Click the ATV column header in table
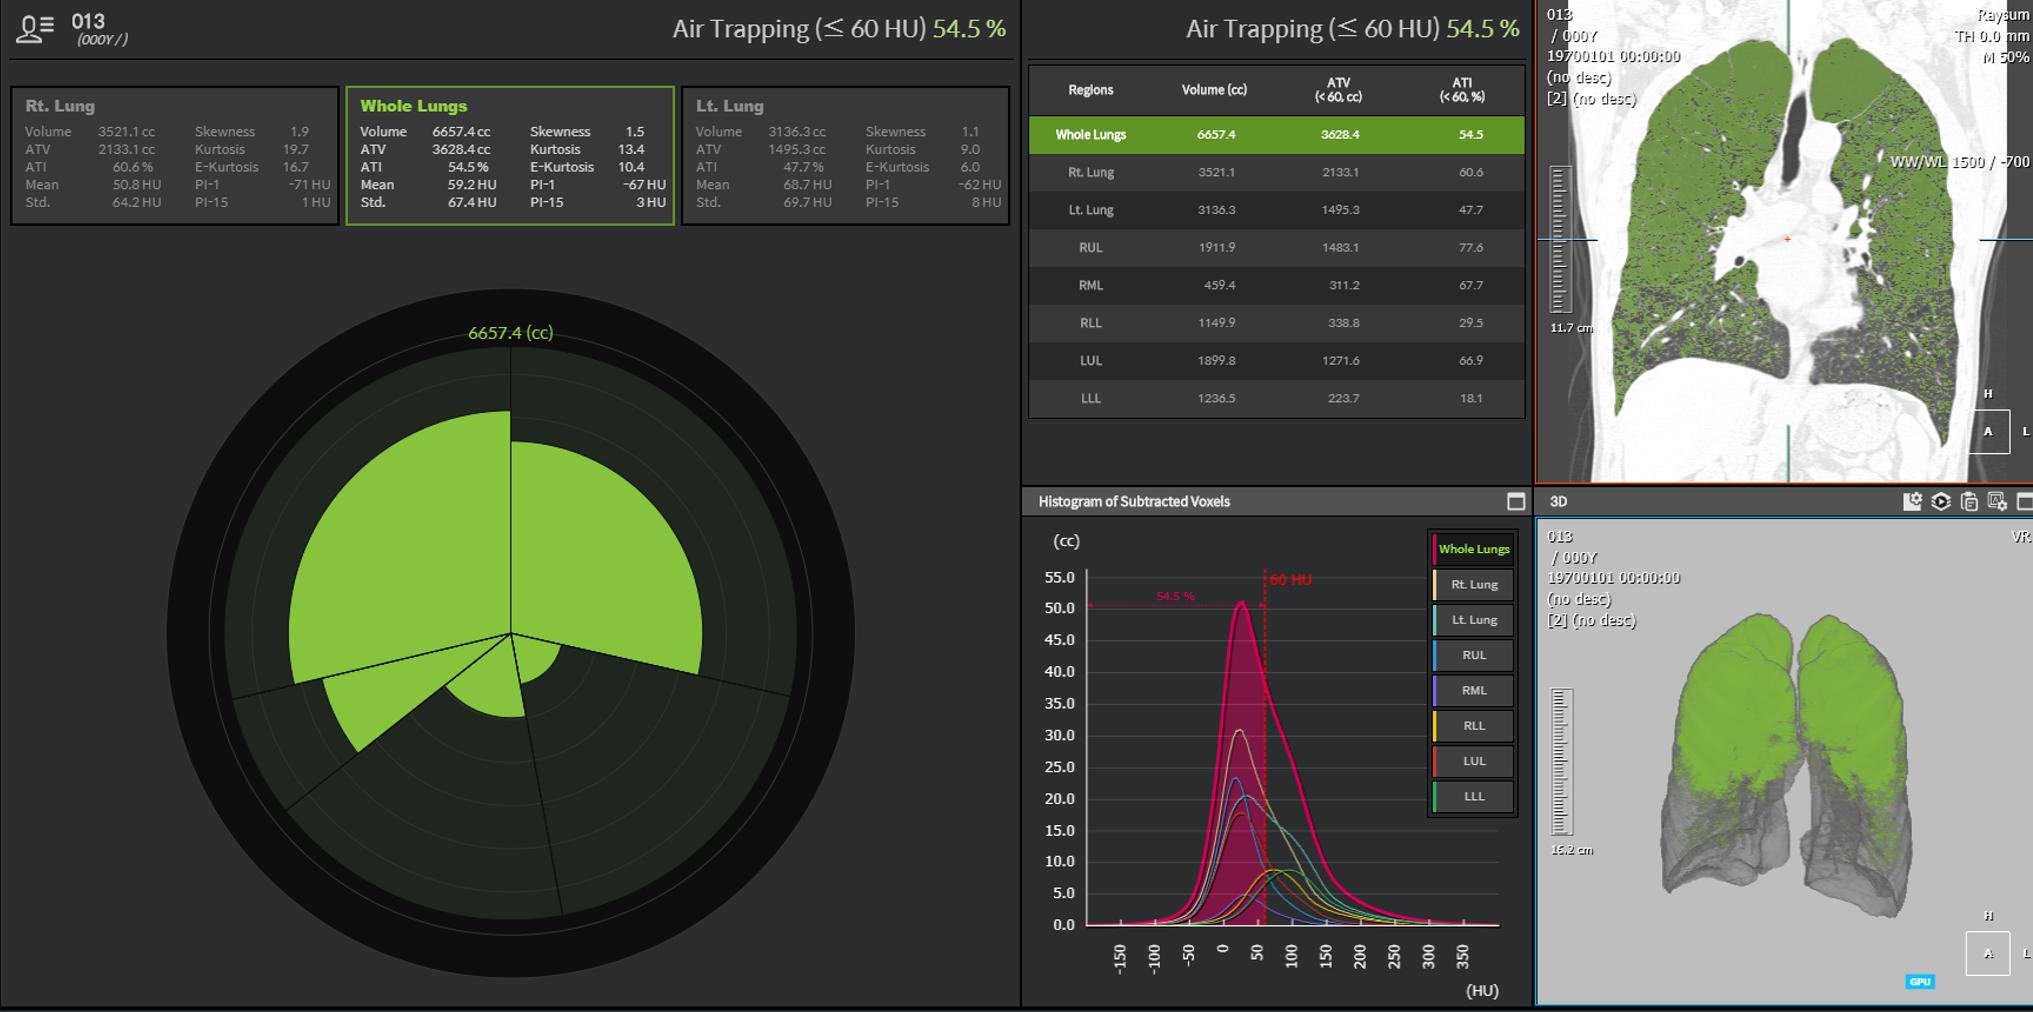This screenshot has height=1012, width=2033. (1338, 90)
